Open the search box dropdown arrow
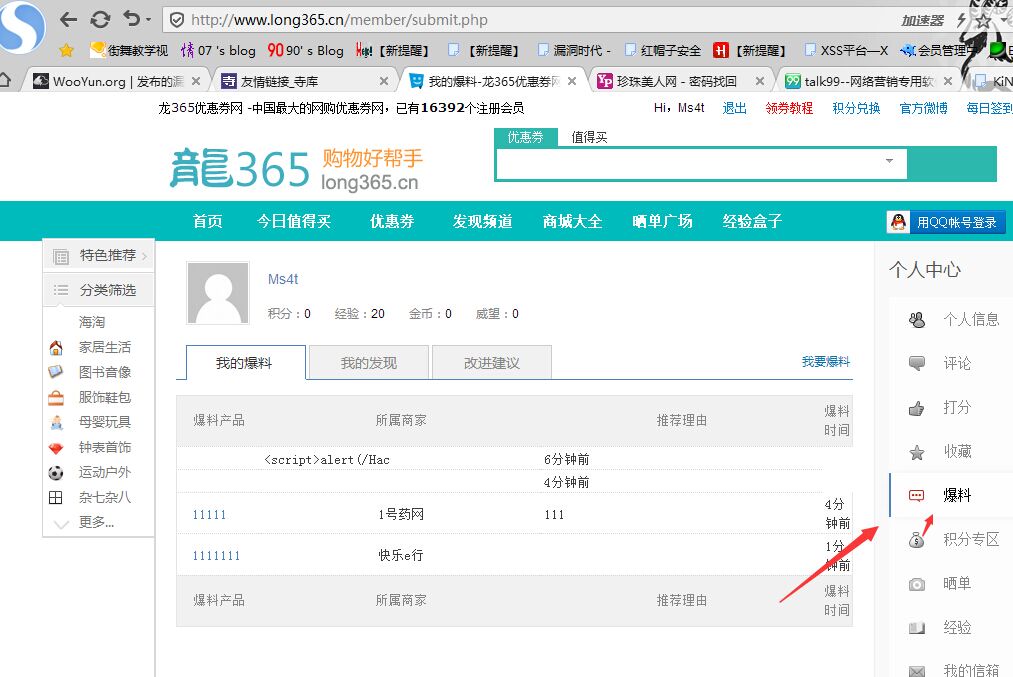 (890, 161)
